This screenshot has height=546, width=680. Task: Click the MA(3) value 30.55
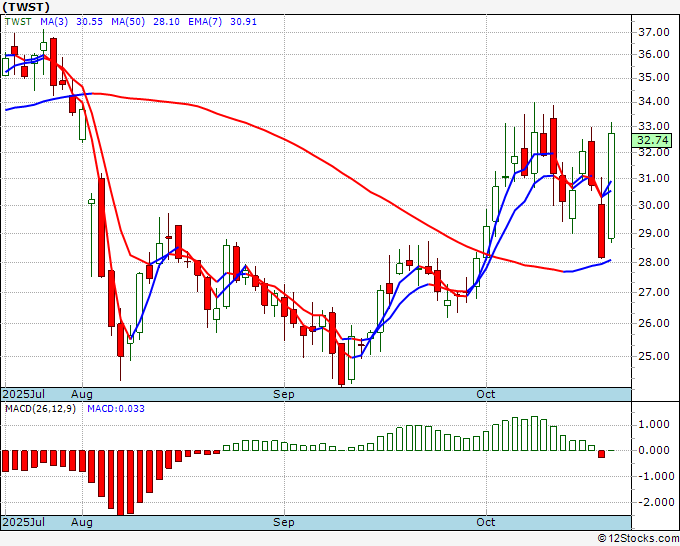click(89, 21)
